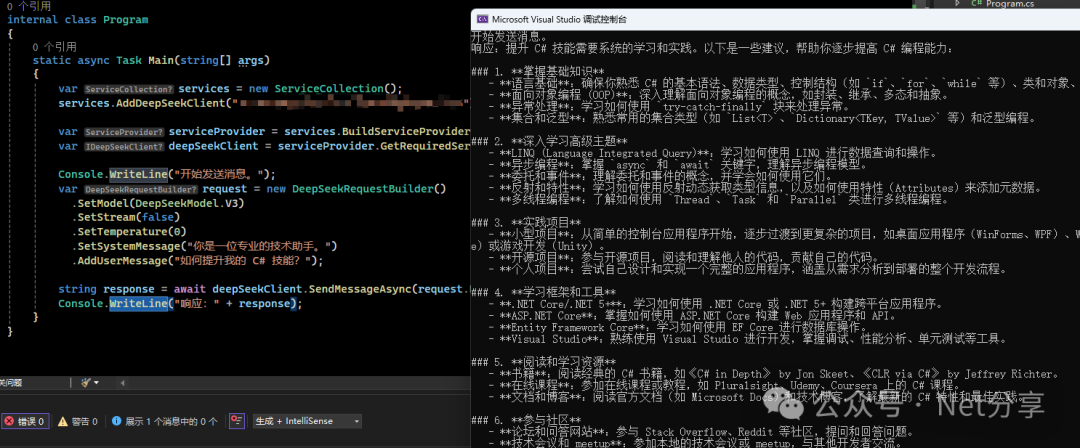Click console heading 1. 掌握基础知识
The width and height of the screenshot is (1080, 448).
[538, 72]
